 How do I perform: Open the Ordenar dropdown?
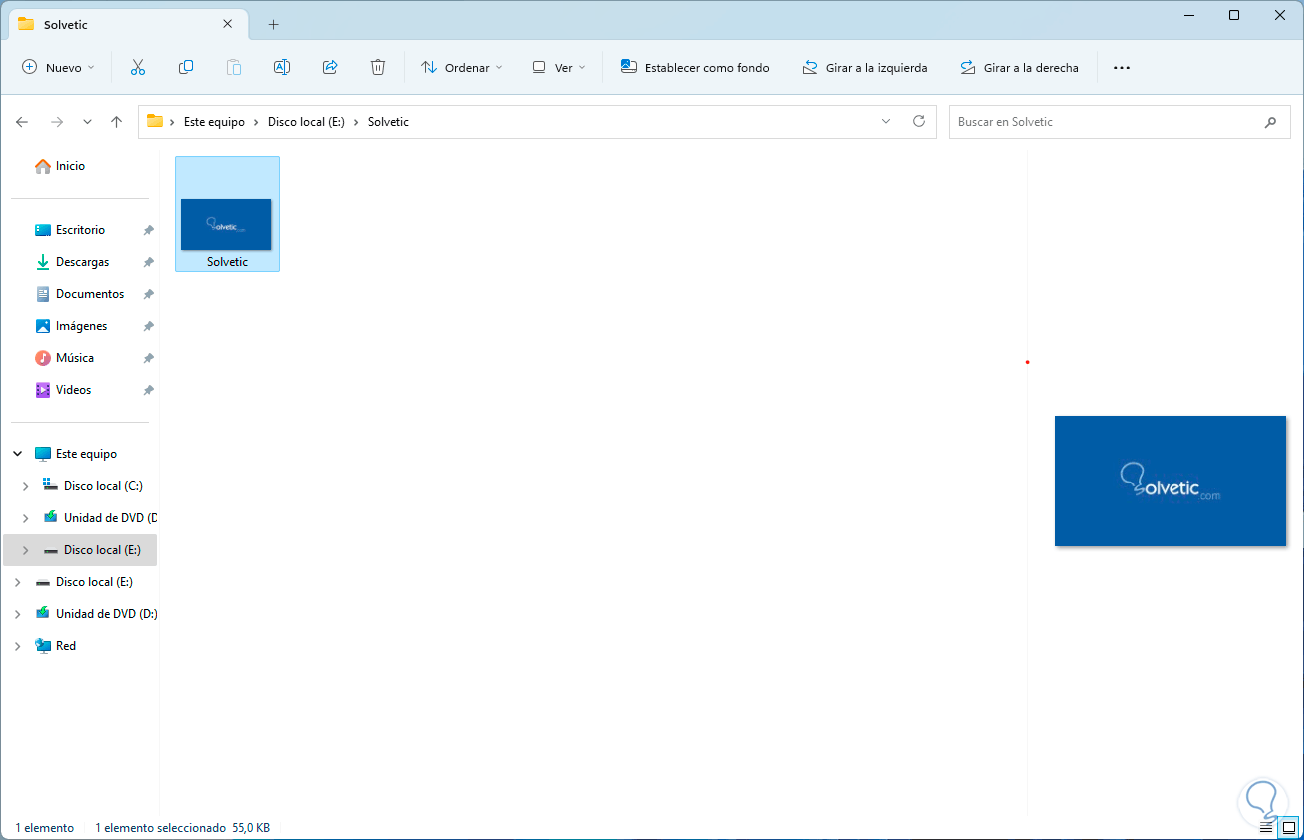point(462,68)
